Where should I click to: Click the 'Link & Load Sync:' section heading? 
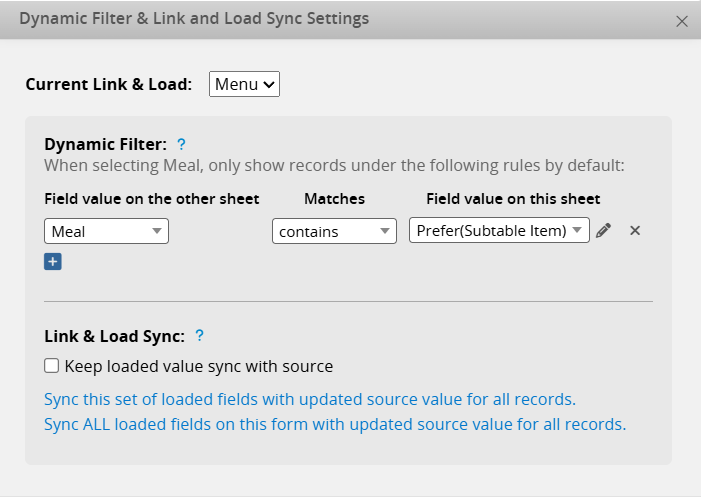114,336
